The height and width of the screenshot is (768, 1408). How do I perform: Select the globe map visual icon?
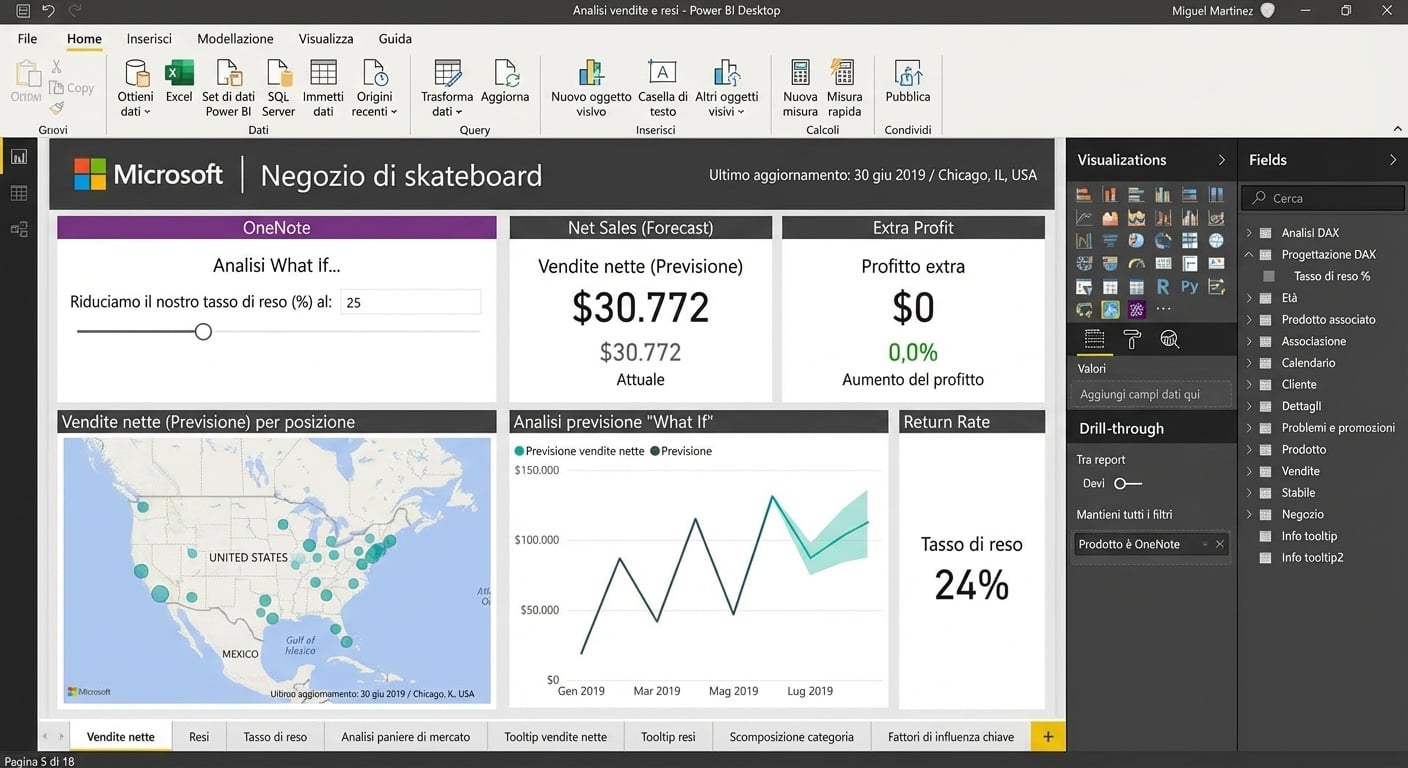[1215, 240]
